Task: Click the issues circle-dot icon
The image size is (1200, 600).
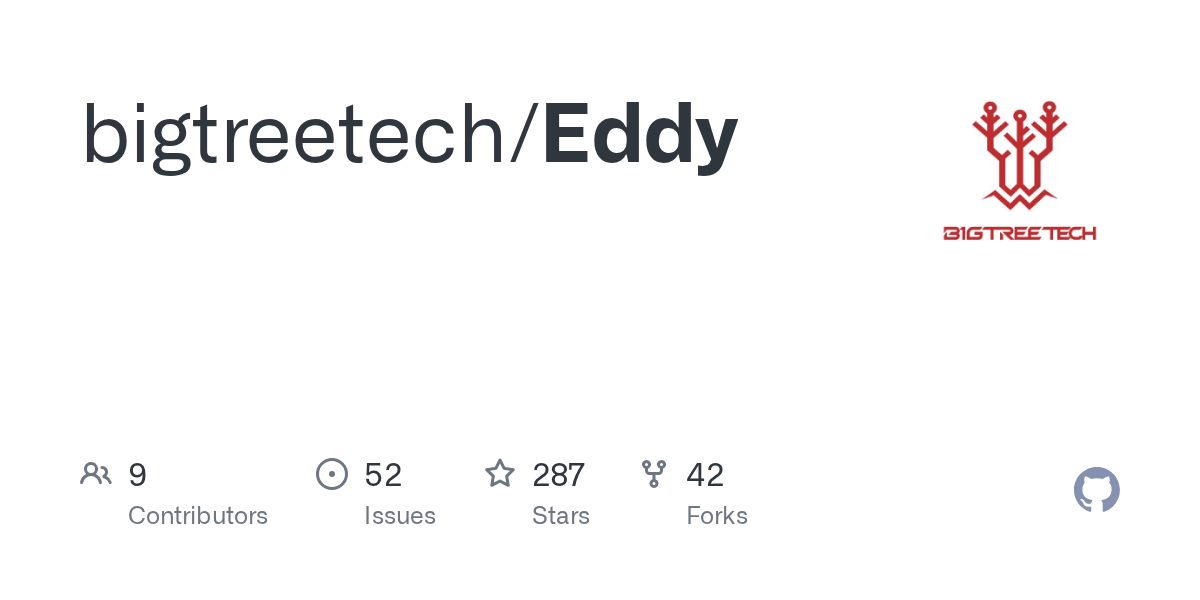Action: tap(332, 474)
